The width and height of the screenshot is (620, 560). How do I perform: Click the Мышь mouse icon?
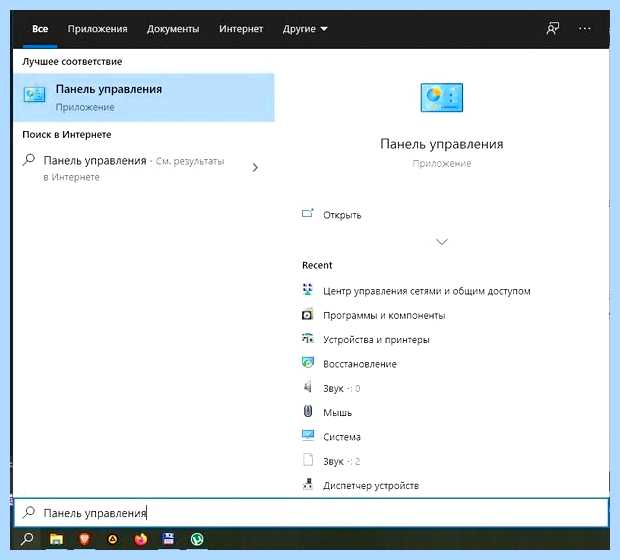click(308, 411)
